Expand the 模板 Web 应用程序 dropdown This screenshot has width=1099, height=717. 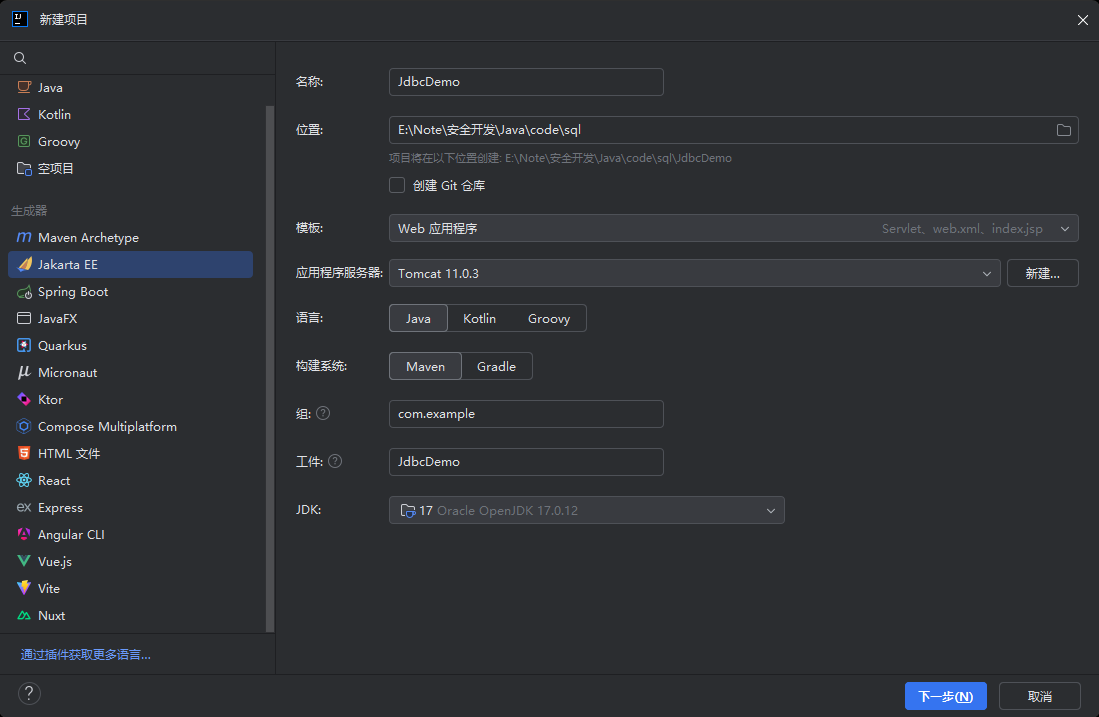[x=733, y=228]
